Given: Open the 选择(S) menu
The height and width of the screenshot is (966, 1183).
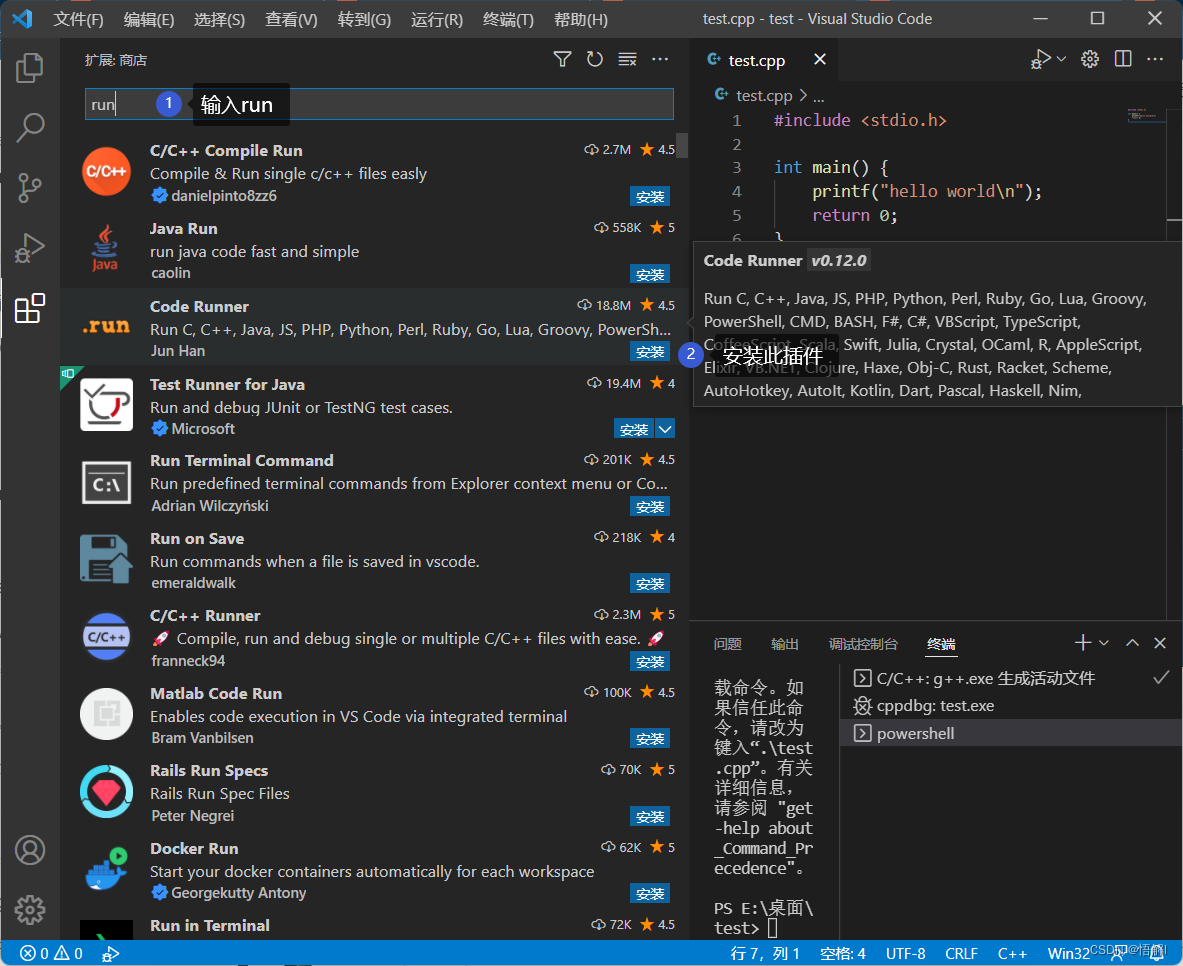Looking at the screenshot, I should pos(220,19).
